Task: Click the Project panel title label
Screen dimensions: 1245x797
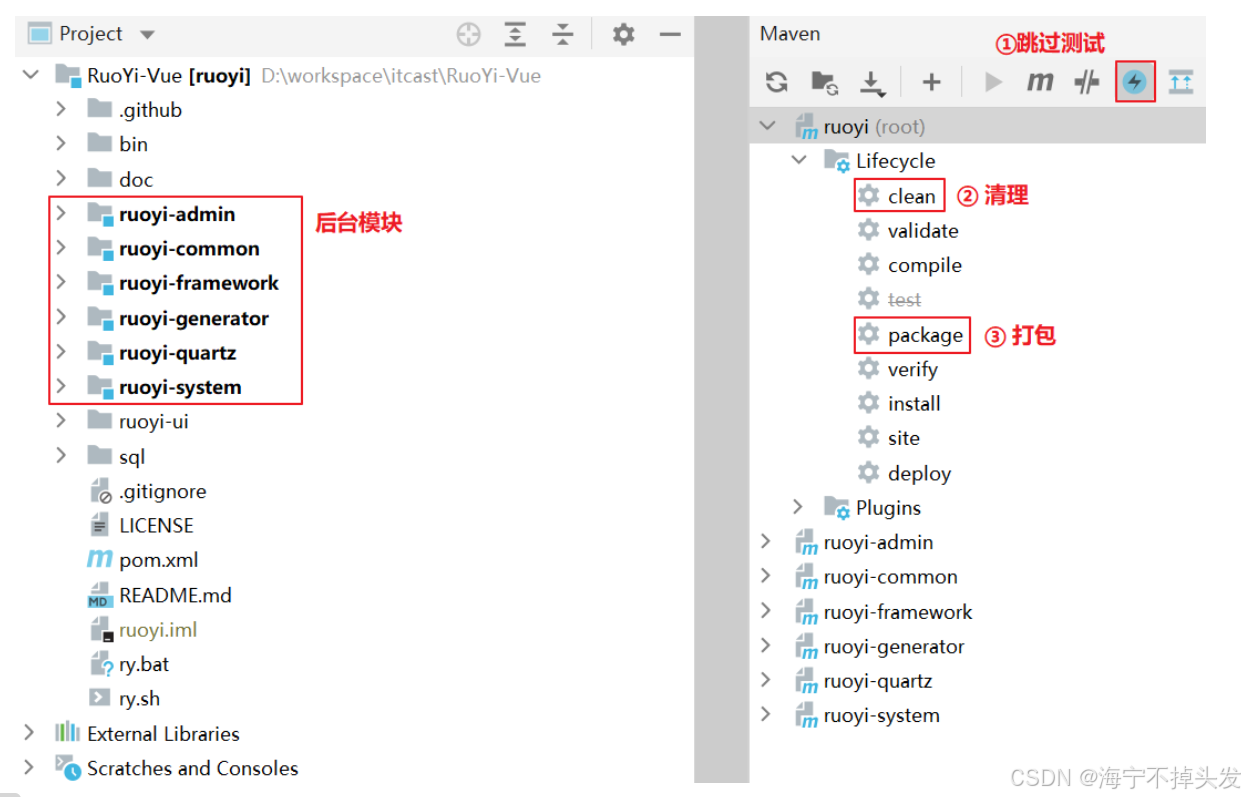Action: (x=90, y=34)
